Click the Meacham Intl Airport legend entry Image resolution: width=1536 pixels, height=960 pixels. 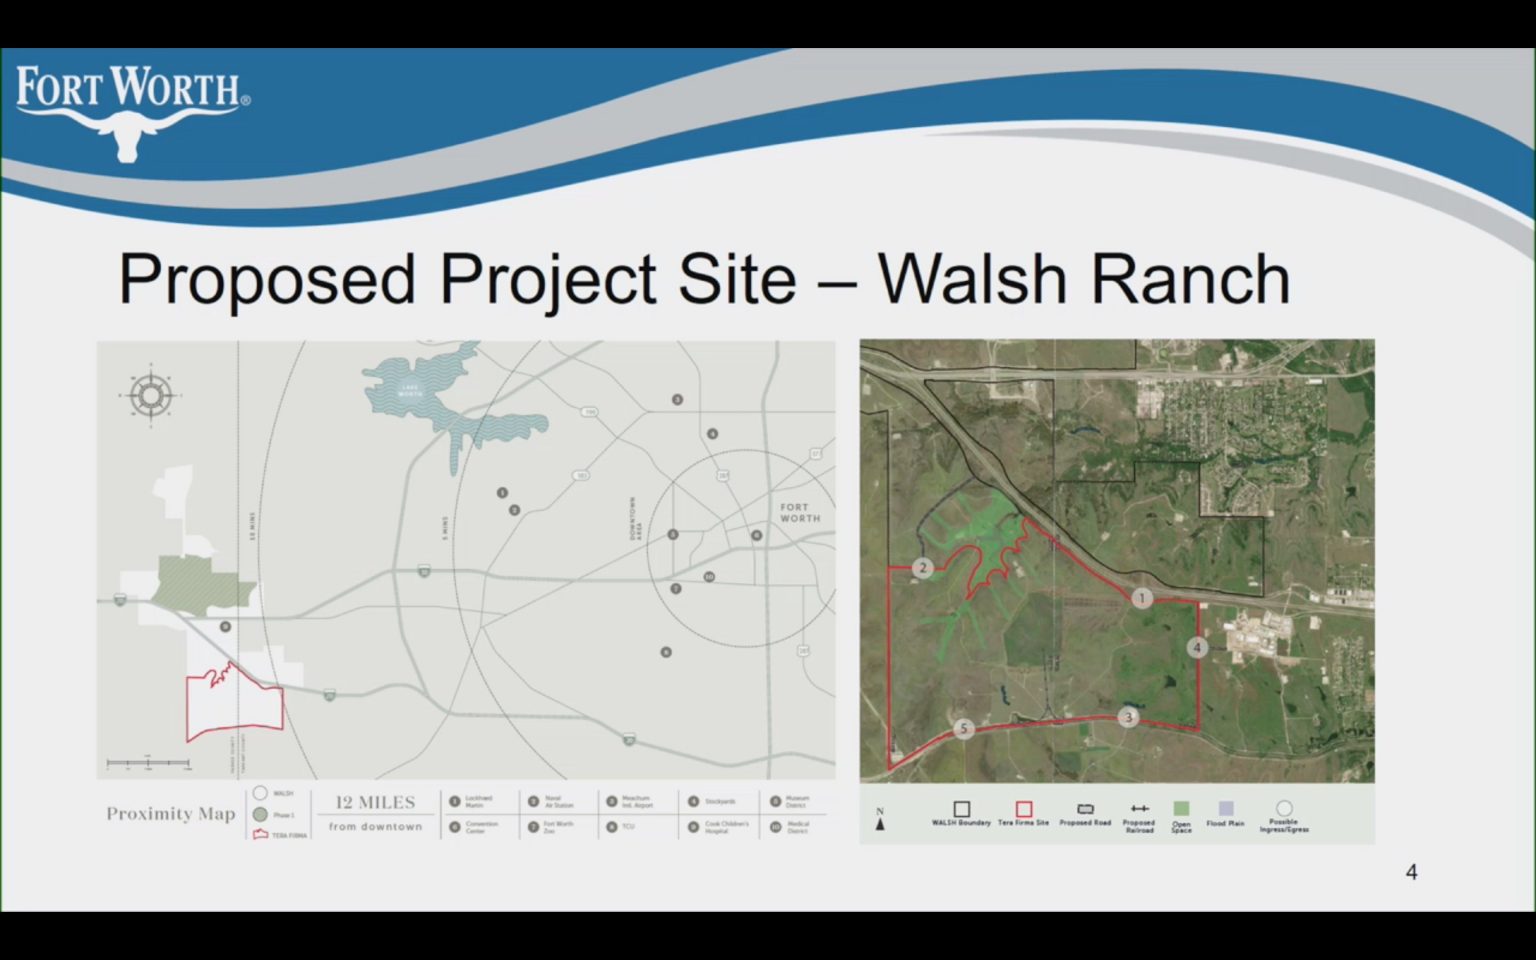pos(630,801)
